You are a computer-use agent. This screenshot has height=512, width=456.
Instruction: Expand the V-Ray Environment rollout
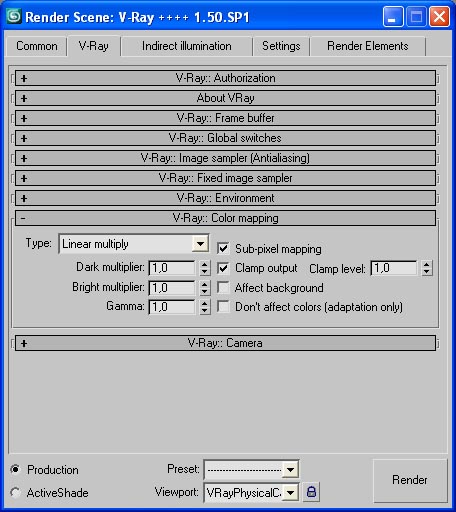(x=225, y=198)
